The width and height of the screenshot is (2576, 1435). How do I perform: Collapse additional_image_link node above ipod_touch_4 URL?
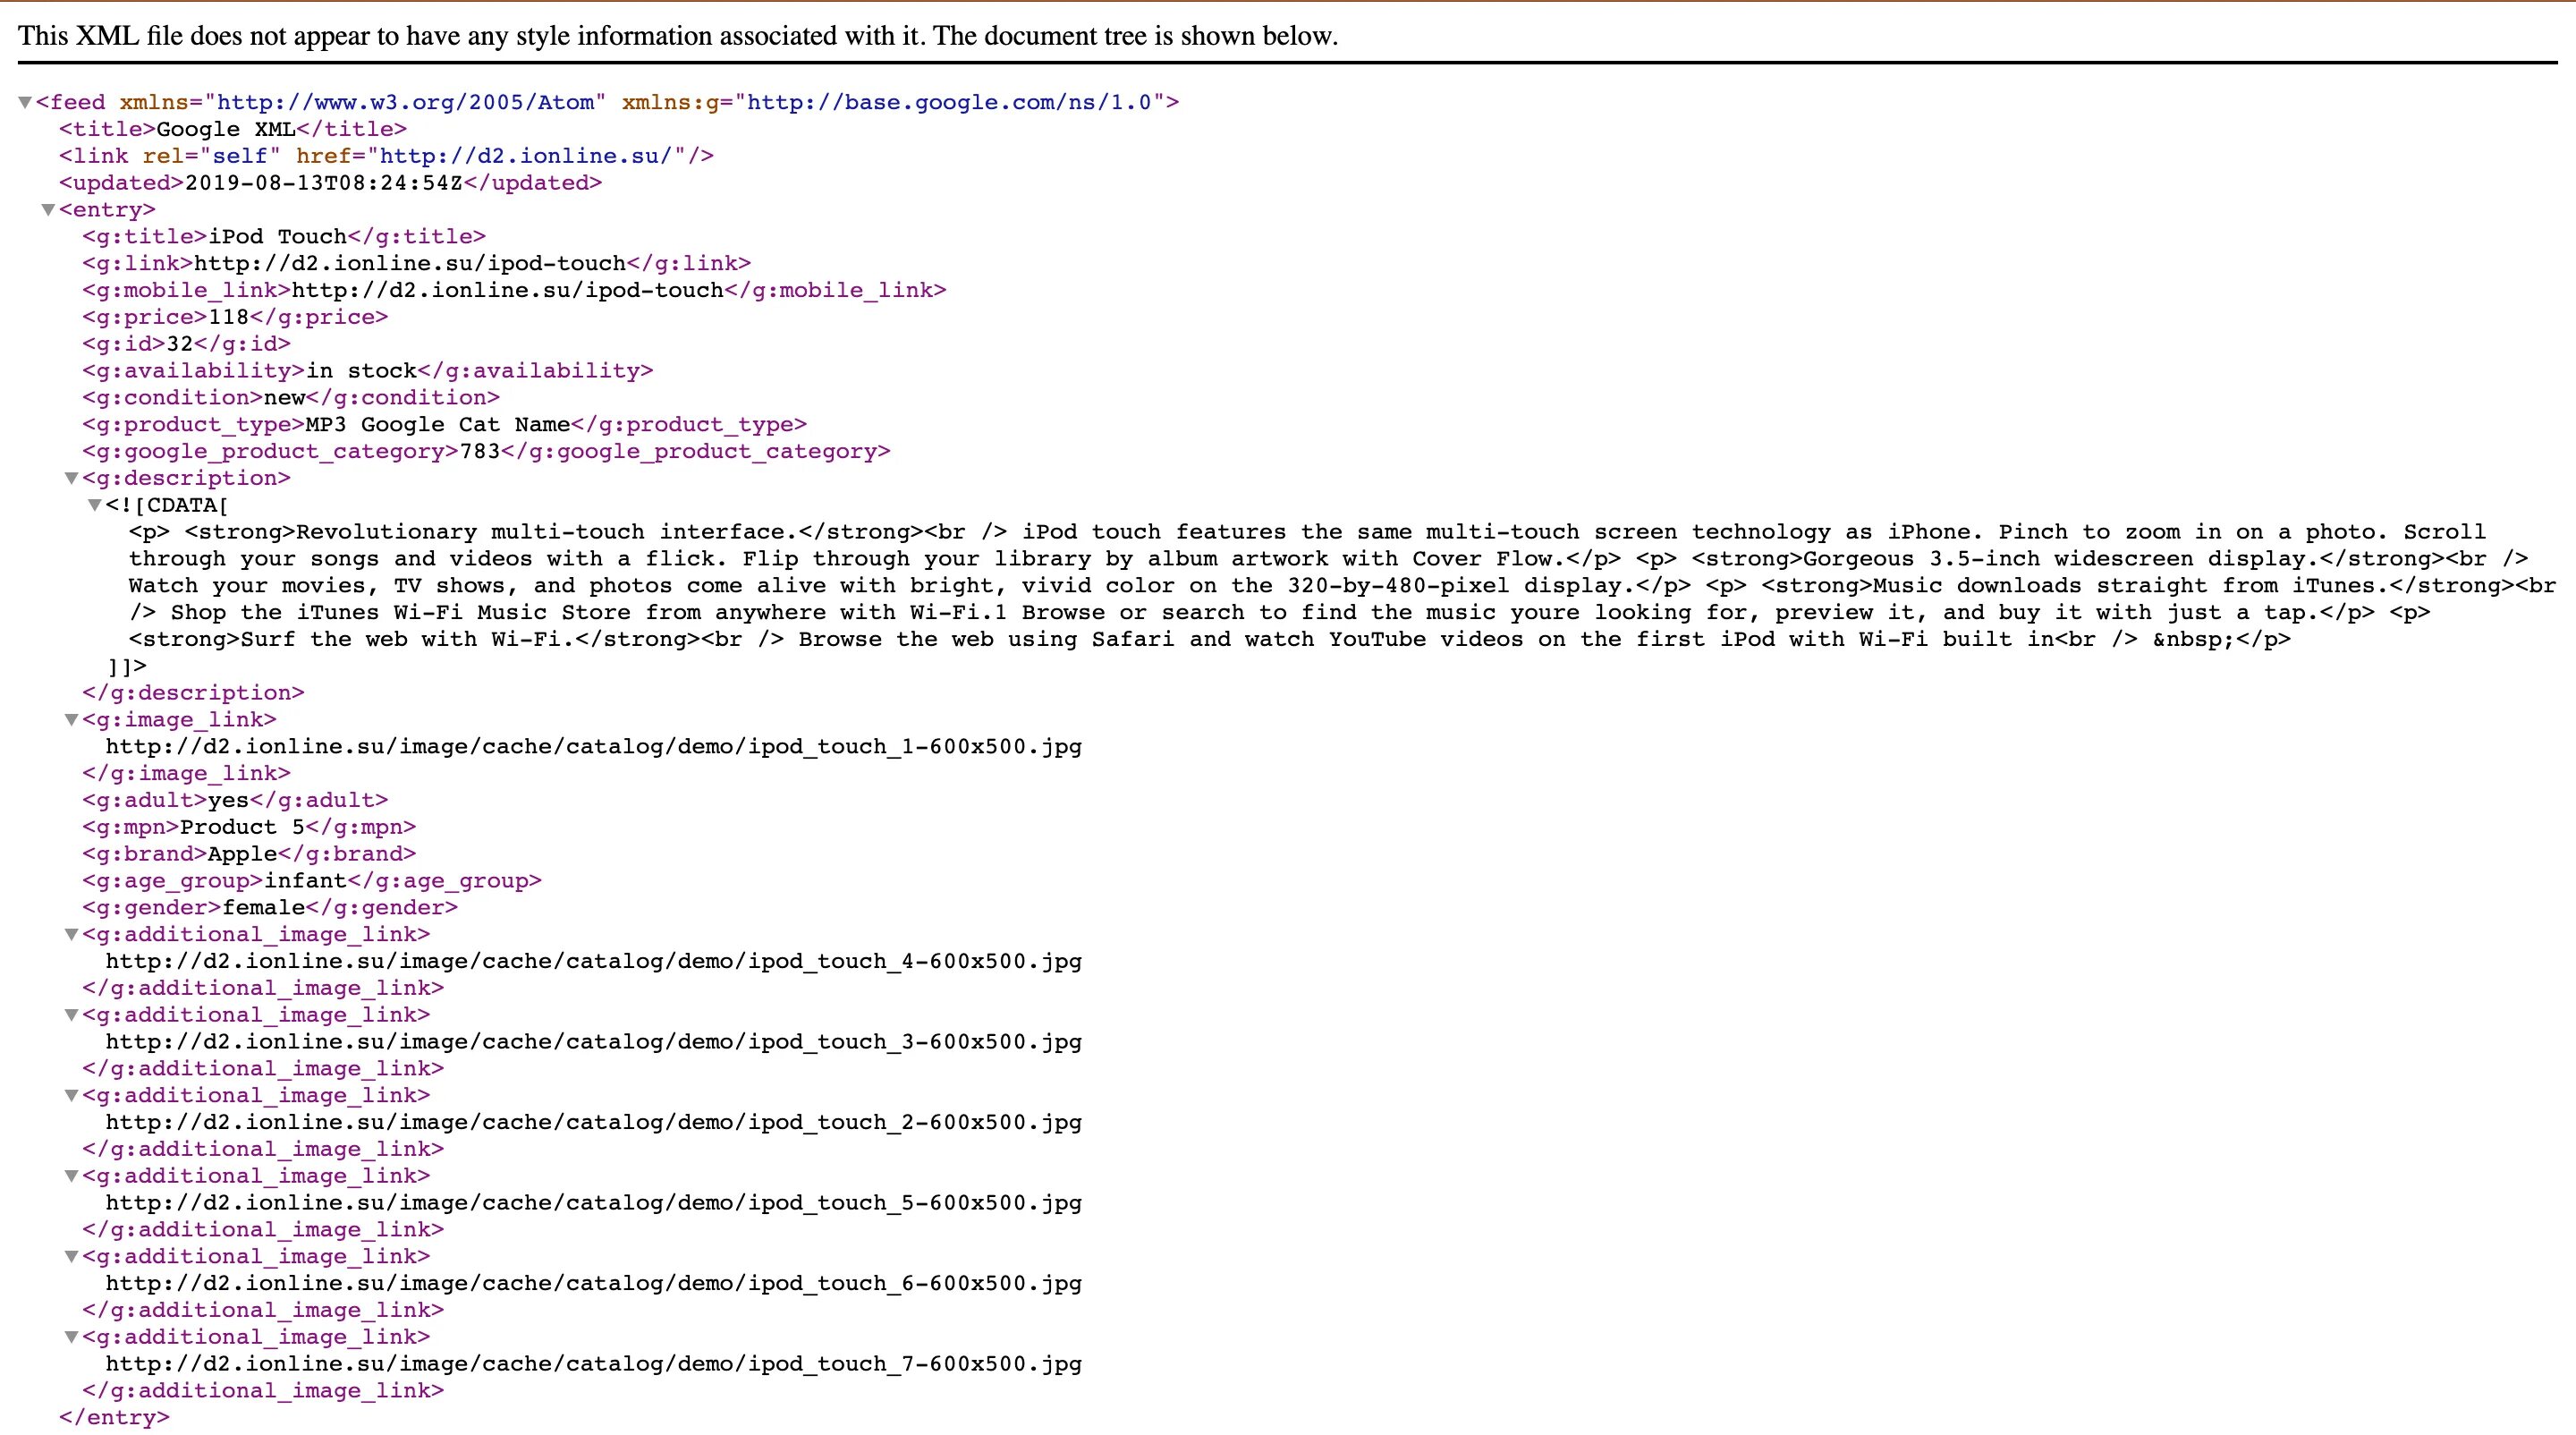pyautogui.click(x=71, y=935)
